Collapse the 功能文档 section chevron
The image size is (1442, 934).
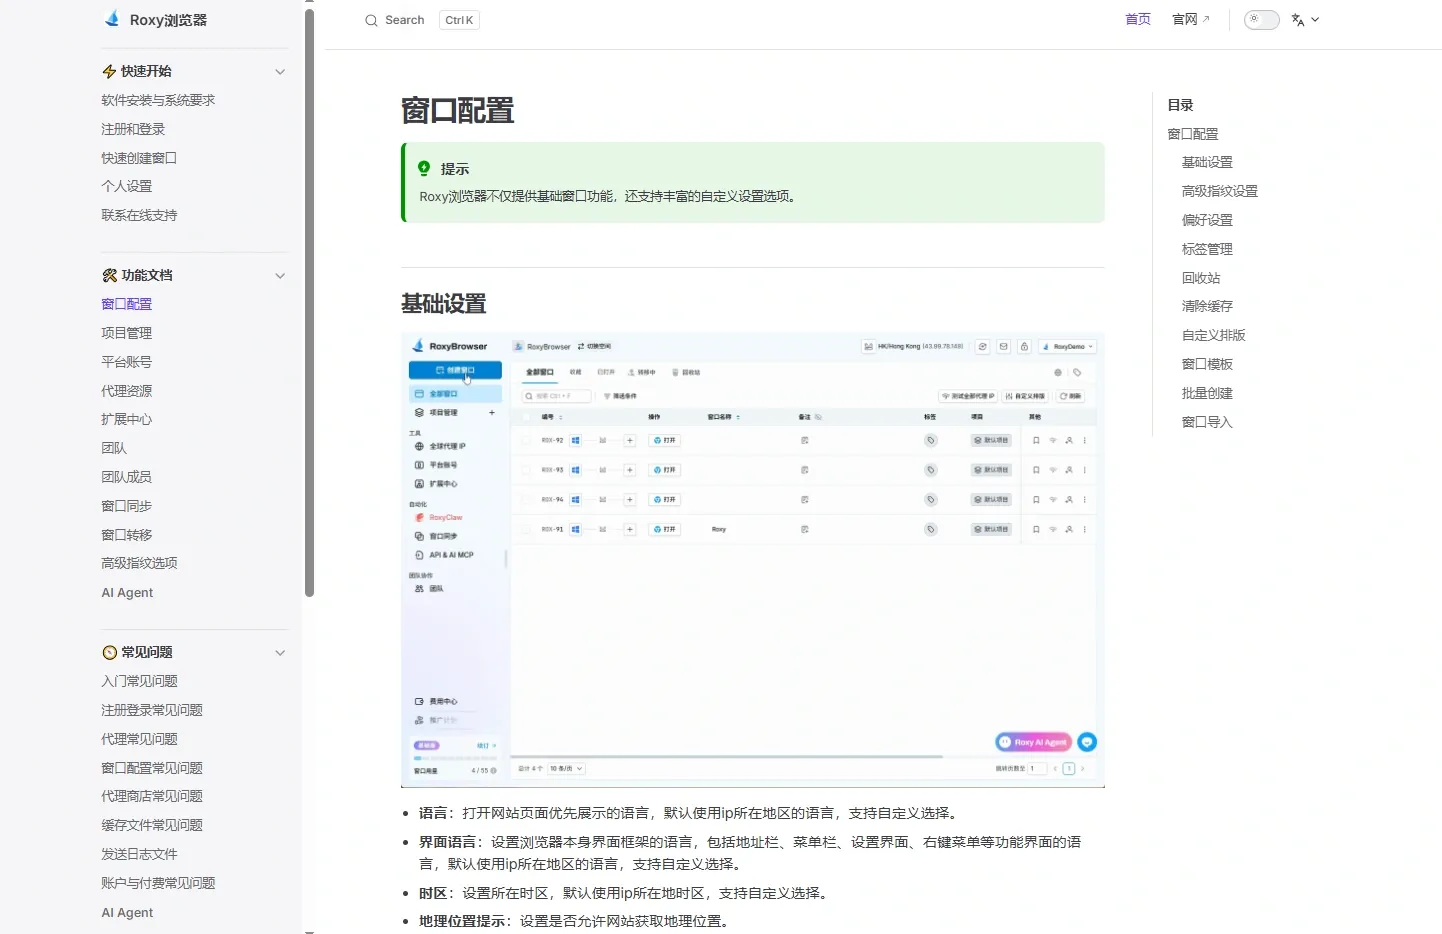[x=280, y=276]
